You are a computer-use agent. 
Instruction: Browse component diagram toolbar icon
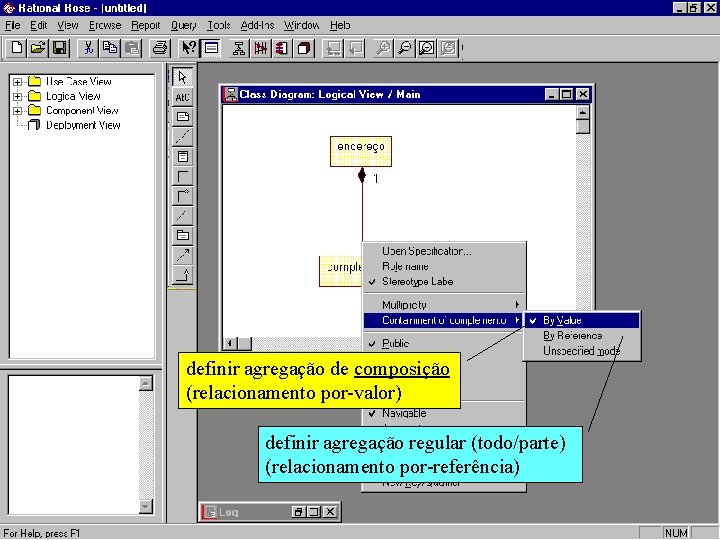click(x=282, y=48)
